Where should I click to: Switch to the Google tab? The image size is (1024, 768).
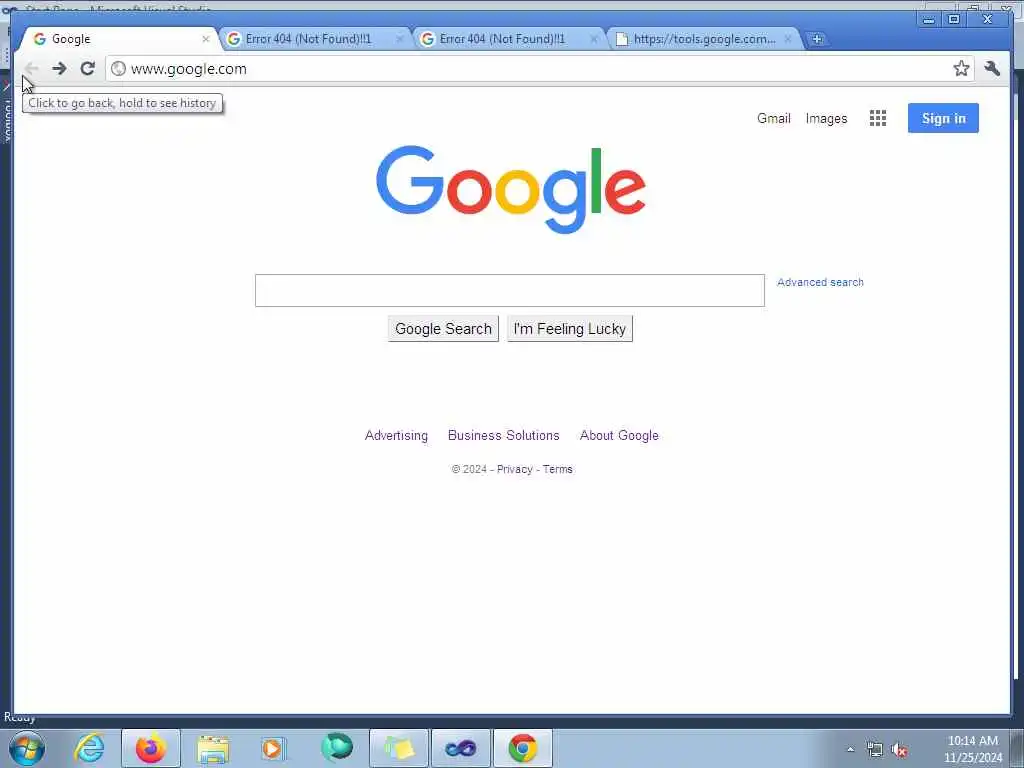[118, 39]
